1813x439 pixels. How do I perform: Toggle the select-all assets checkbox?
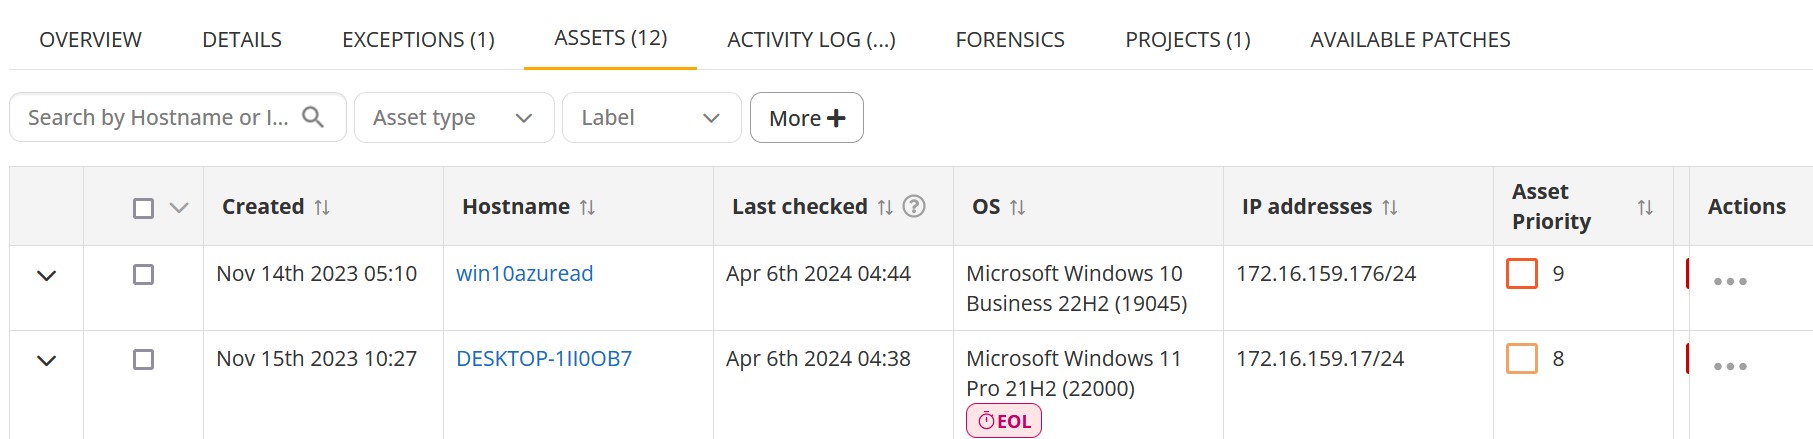point(144,208)
